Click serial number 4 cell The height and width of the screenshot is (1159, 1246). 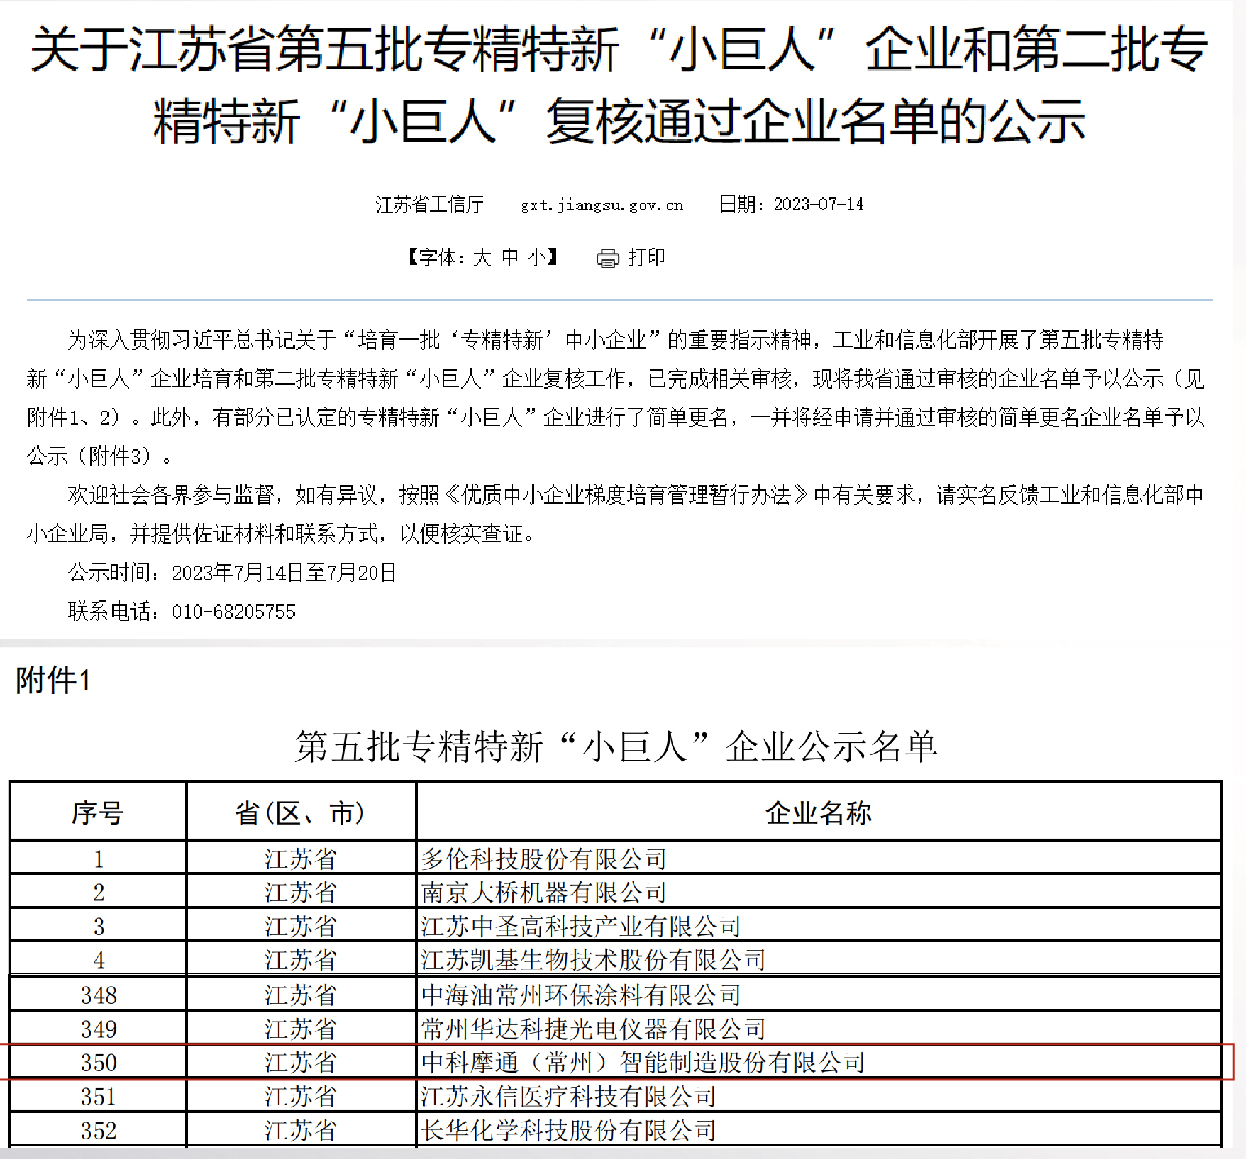(98, 960)
